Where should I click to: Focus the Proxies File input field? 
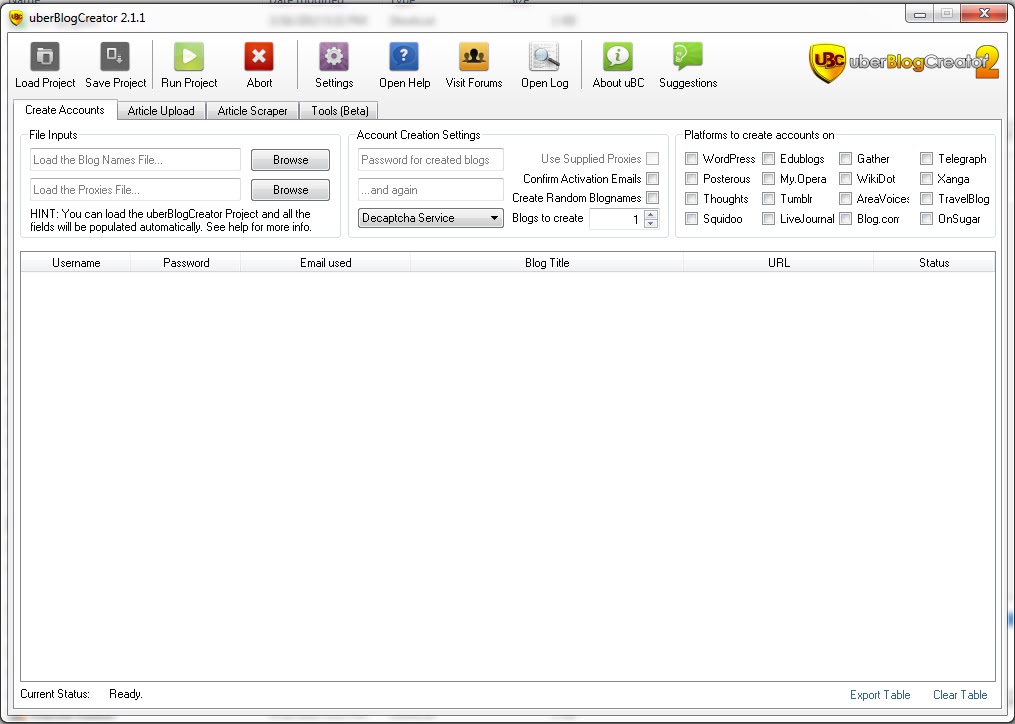[x=135, y=190]
